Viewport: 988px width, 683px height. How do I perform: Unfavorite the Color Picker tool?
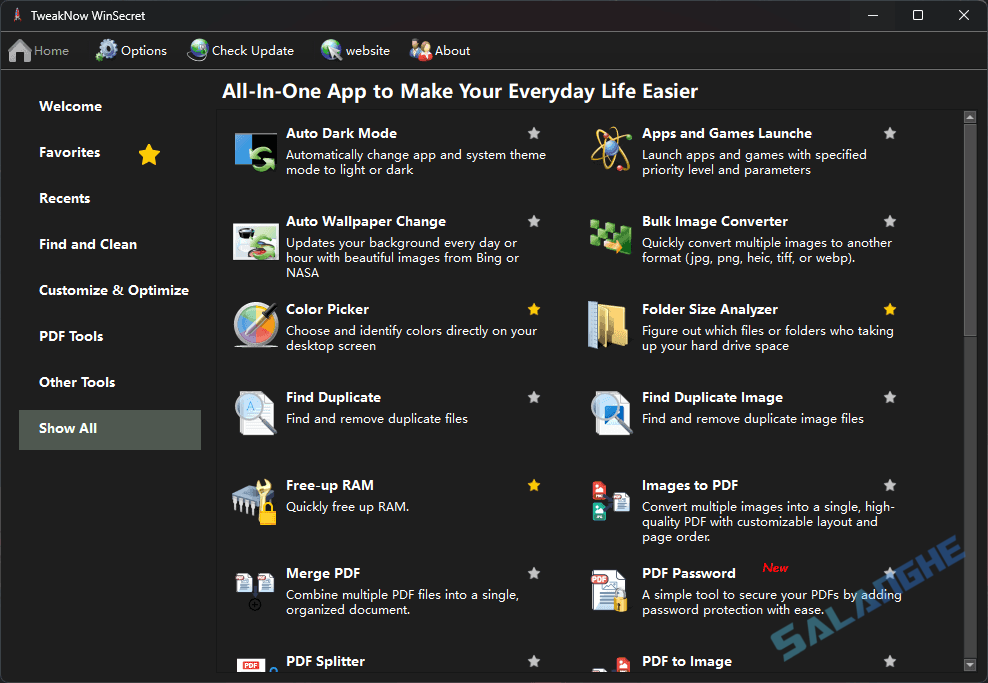coord(533,309)
